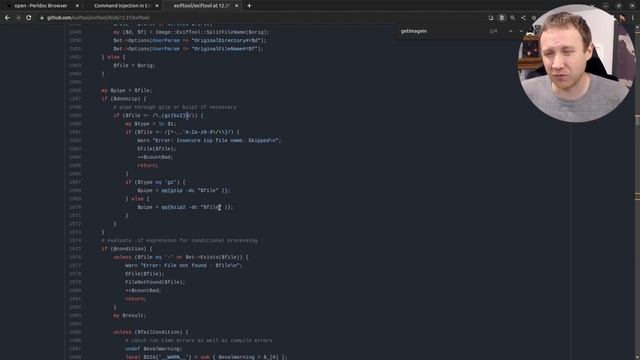Click the highlighted page icon in the address bar
Screen dimensions: 640x360
click(x=502, y=18)
